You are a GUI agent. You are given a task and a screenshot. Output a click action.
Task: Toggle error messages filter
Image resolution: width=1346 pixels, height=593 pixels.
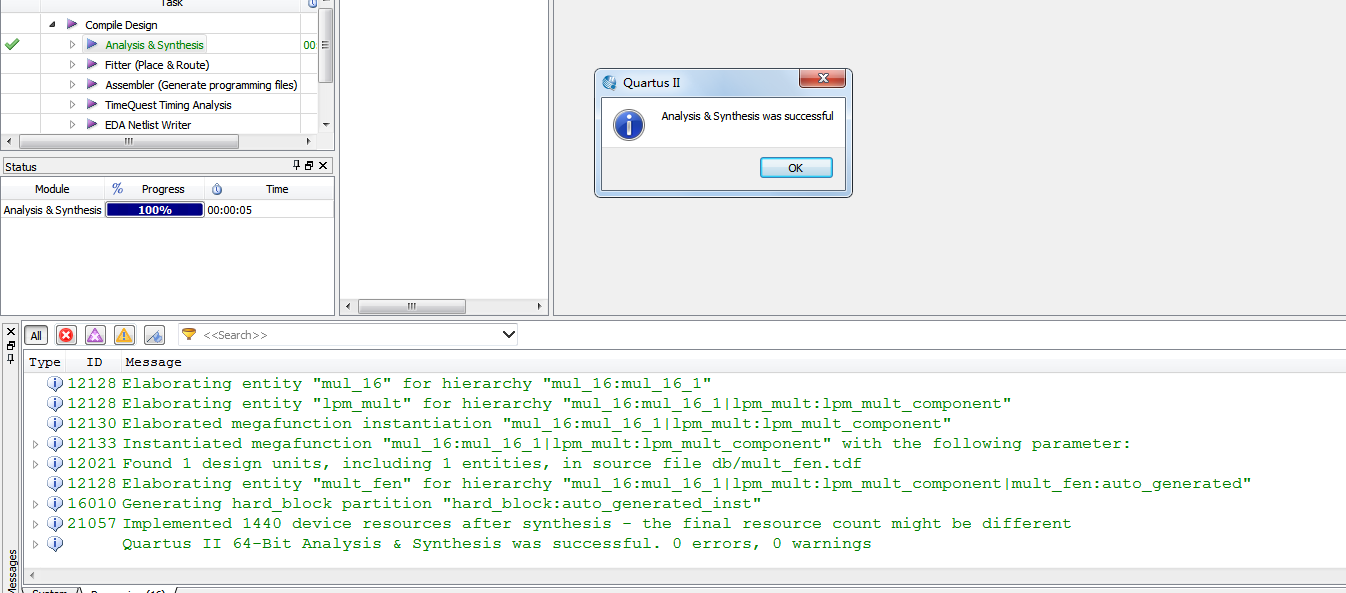coord(66,335)
